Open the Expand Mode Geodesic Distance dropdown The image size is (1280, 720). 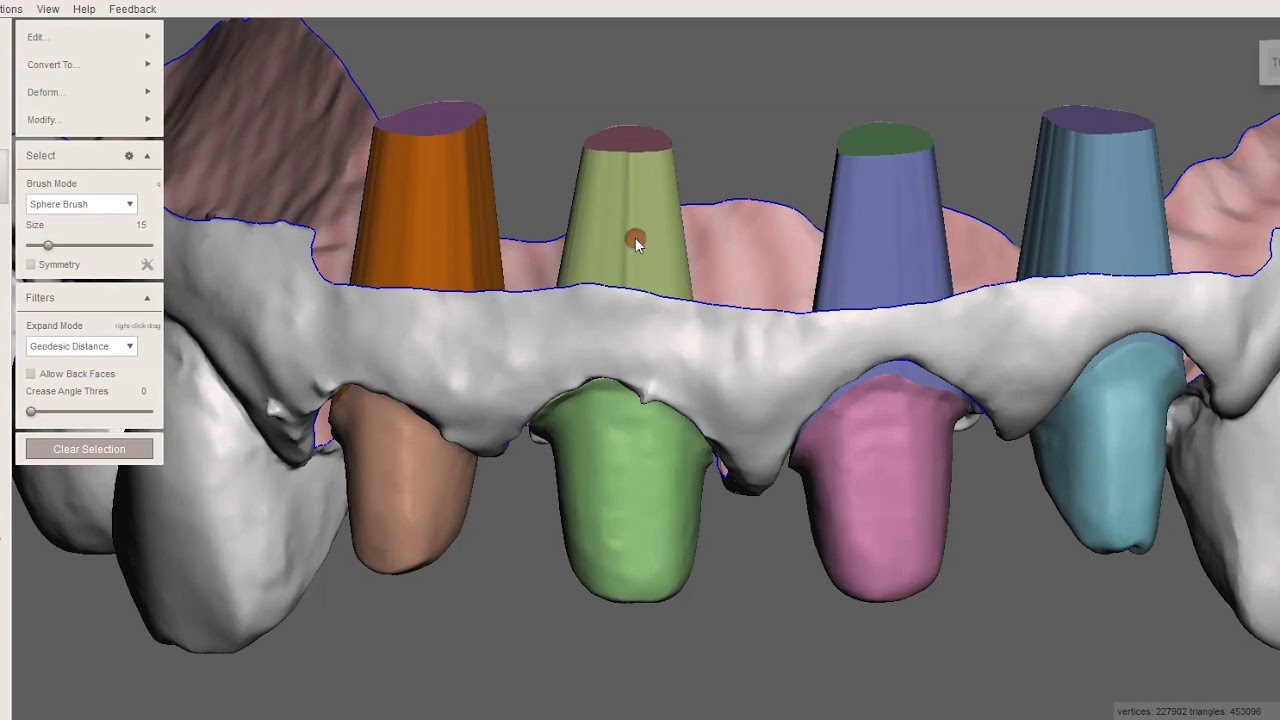coord(81,346)
